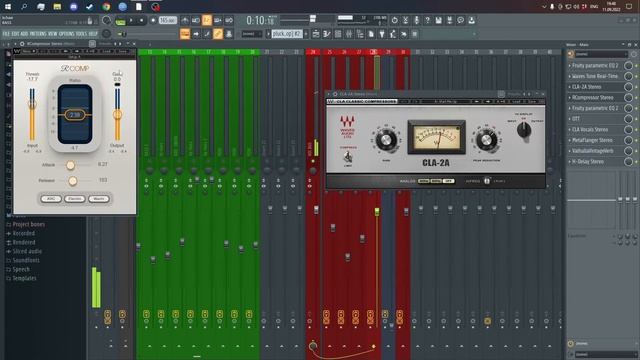This screenshot has width=640, height=360.
Task: Click the brush icon in shortcut toolbar
Action: tap(207, 34)
